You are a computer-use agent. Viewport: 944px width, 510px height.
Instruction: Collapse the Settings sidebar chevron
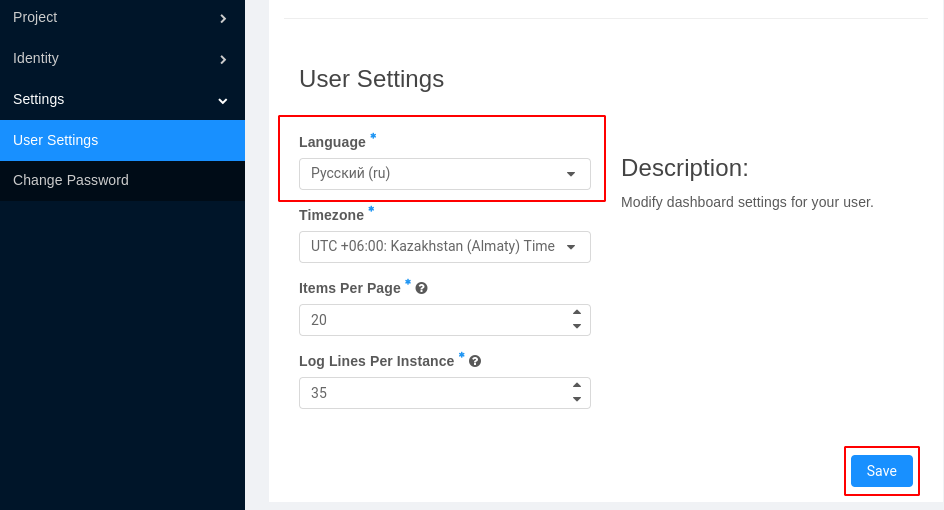(223, 101)
